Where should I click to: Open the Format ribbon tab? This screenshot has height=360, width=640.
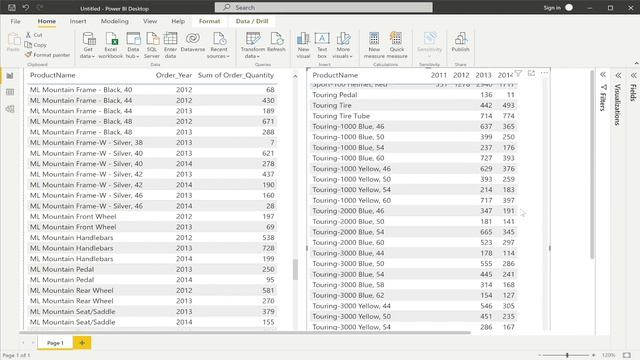(209, 21)
